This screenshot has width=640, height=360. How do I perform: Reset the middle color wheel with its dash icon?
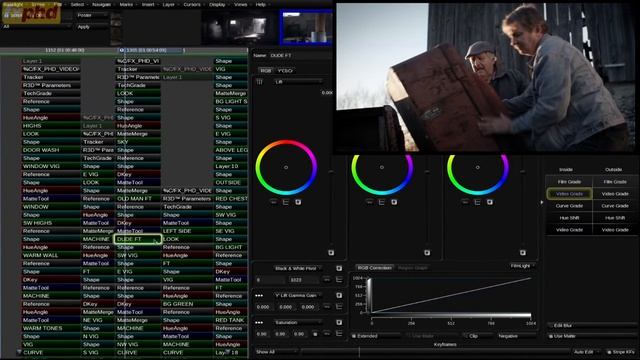[x=369, y=202]
